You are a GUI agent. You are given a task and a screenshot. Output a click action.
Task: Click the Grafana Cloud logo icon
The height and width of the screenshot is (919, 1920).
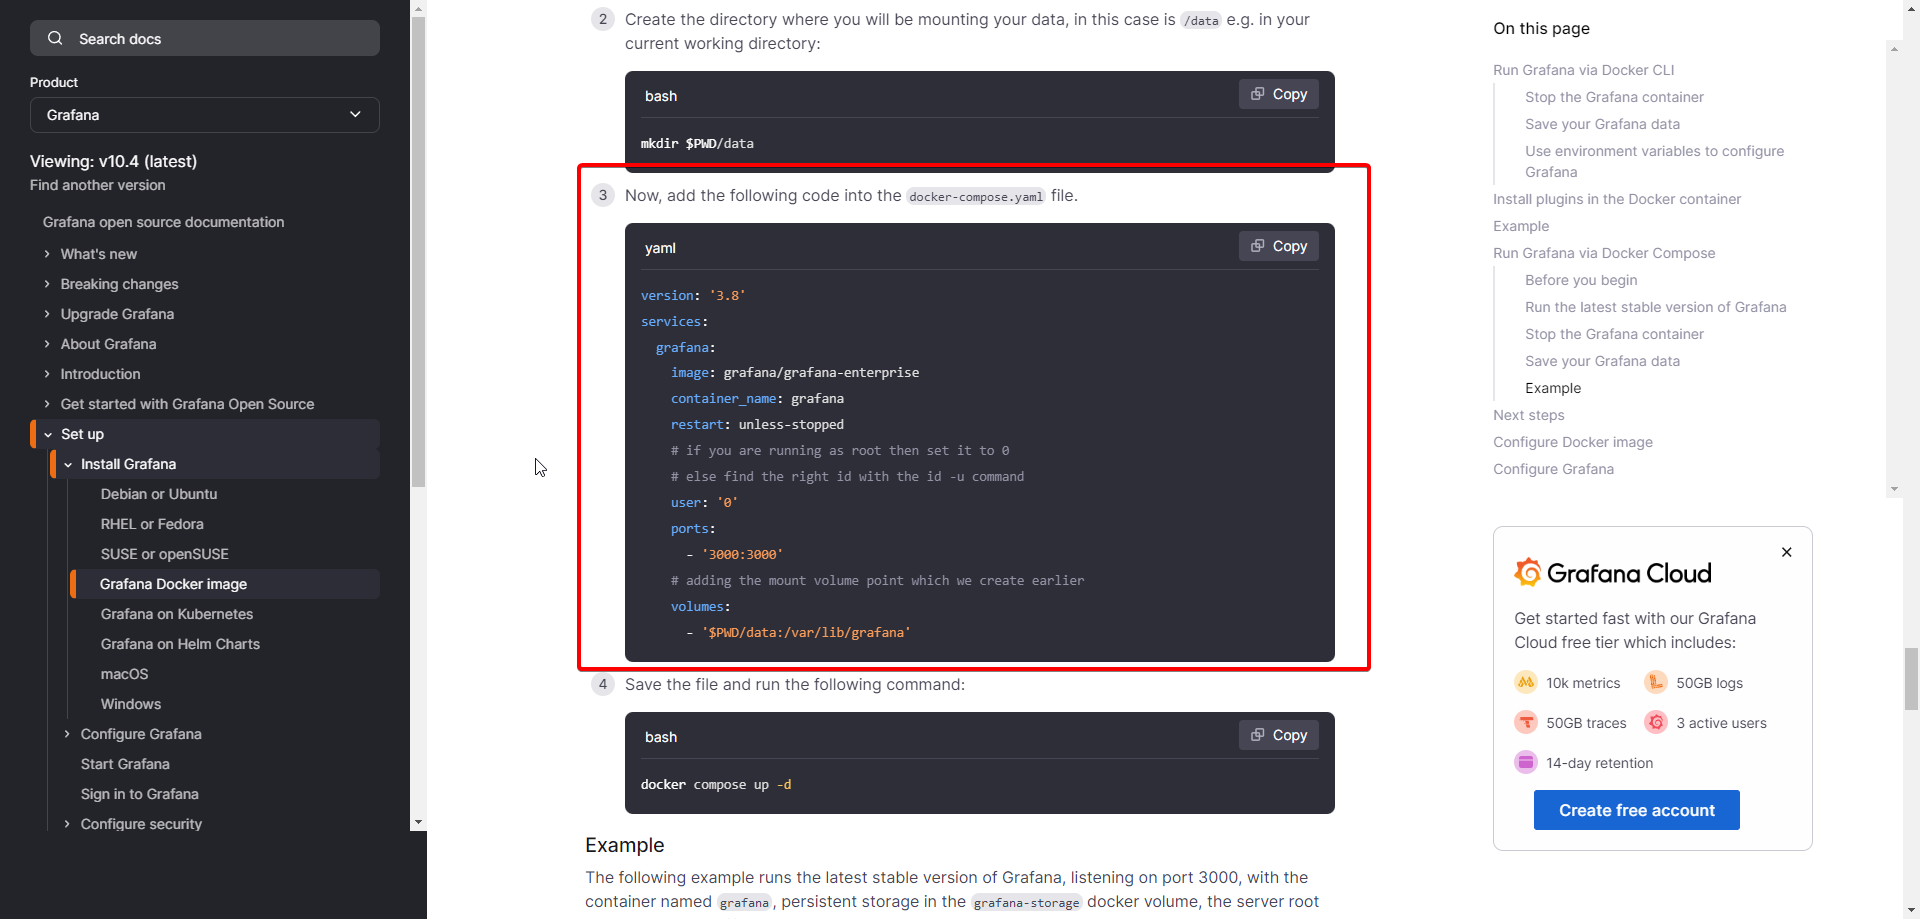pos(1527,572)
